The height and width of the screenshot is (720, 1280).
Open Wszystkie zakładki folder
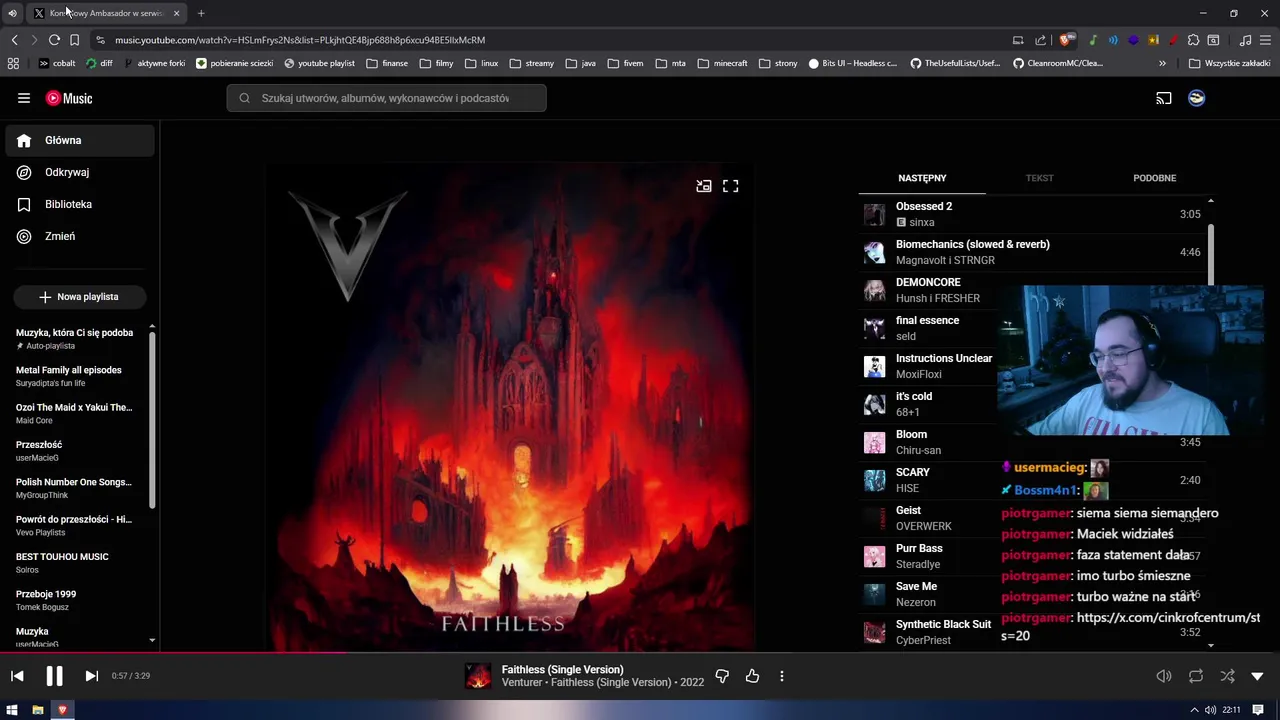point(1230,63)
